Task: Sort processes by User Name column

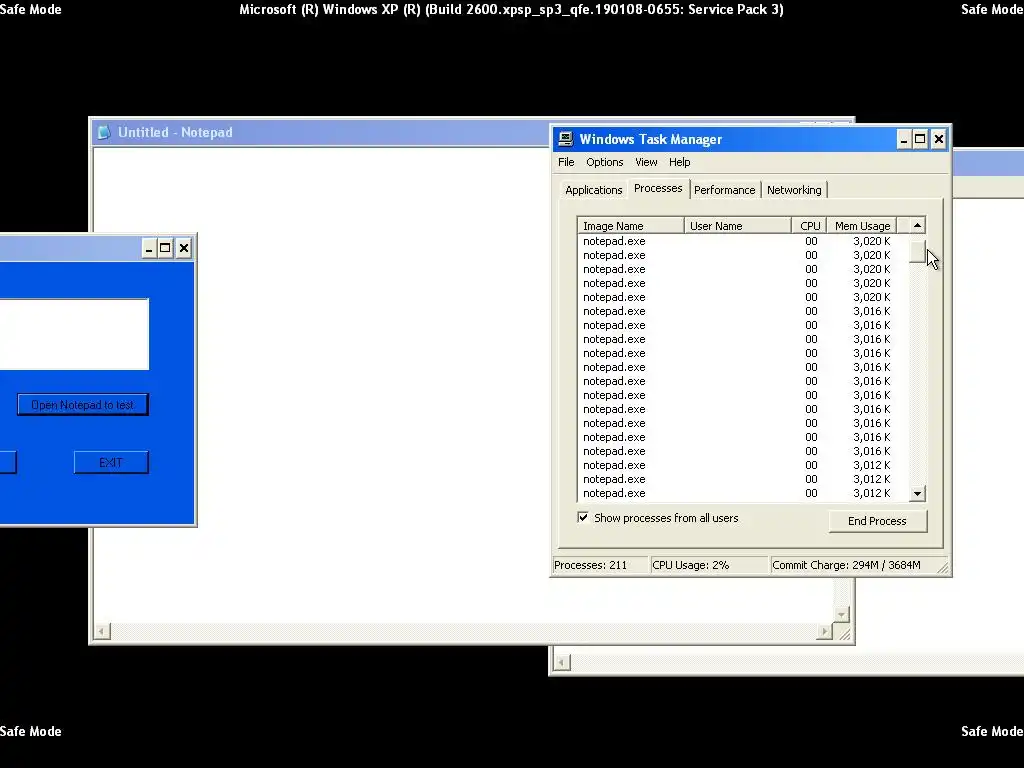Action: point(737,226)
